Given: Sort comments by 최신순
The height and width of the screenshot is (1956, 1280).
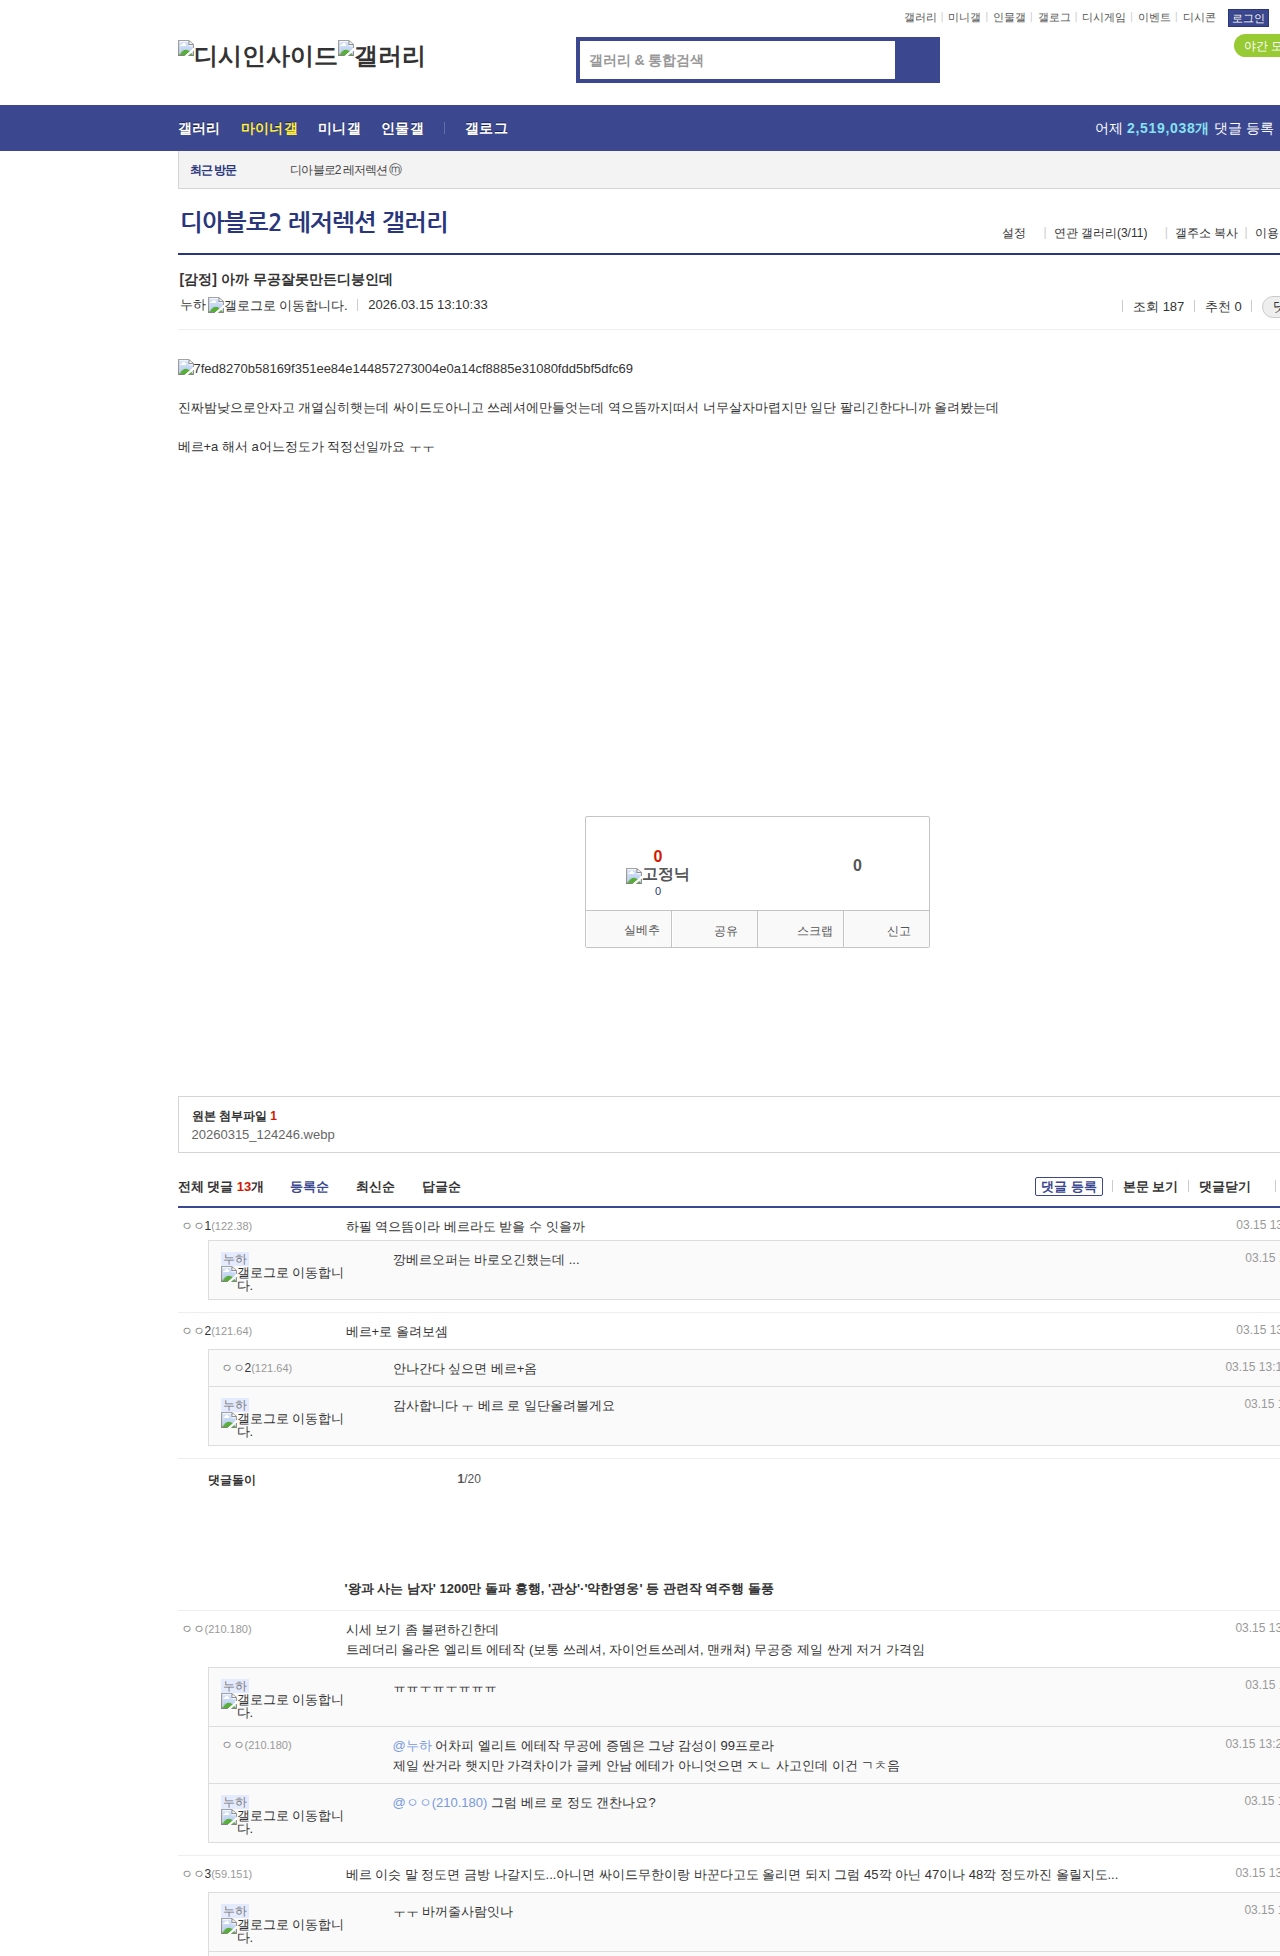Looking at the screenshot, I should point(375,1187).
